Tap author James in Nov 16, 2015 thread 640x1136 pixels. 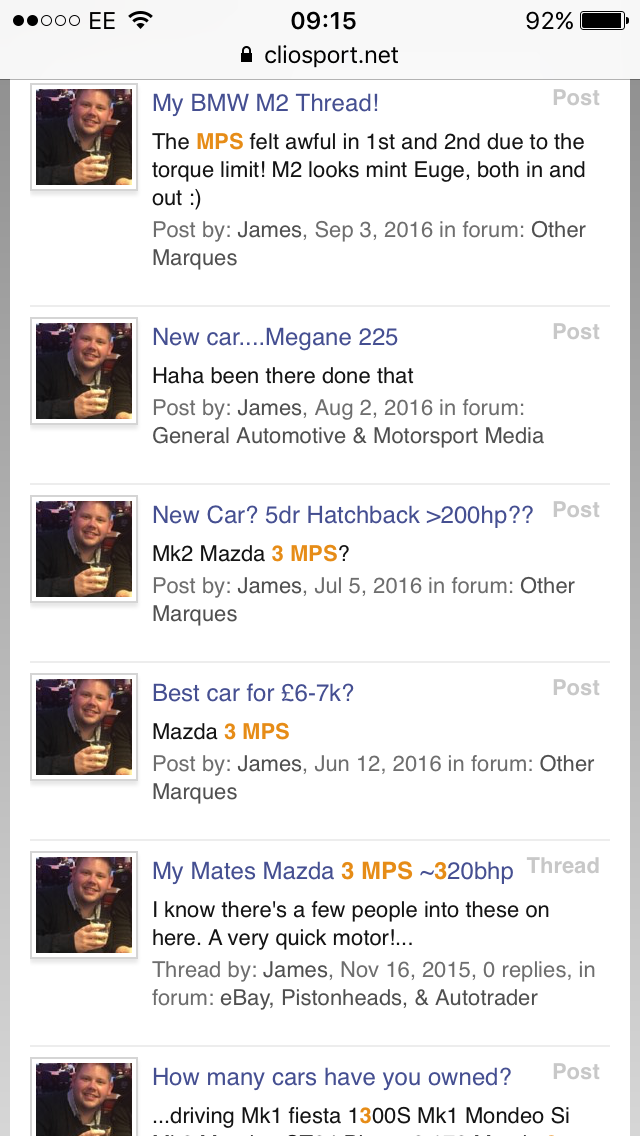pyautogui.click(x=295, y=970)
